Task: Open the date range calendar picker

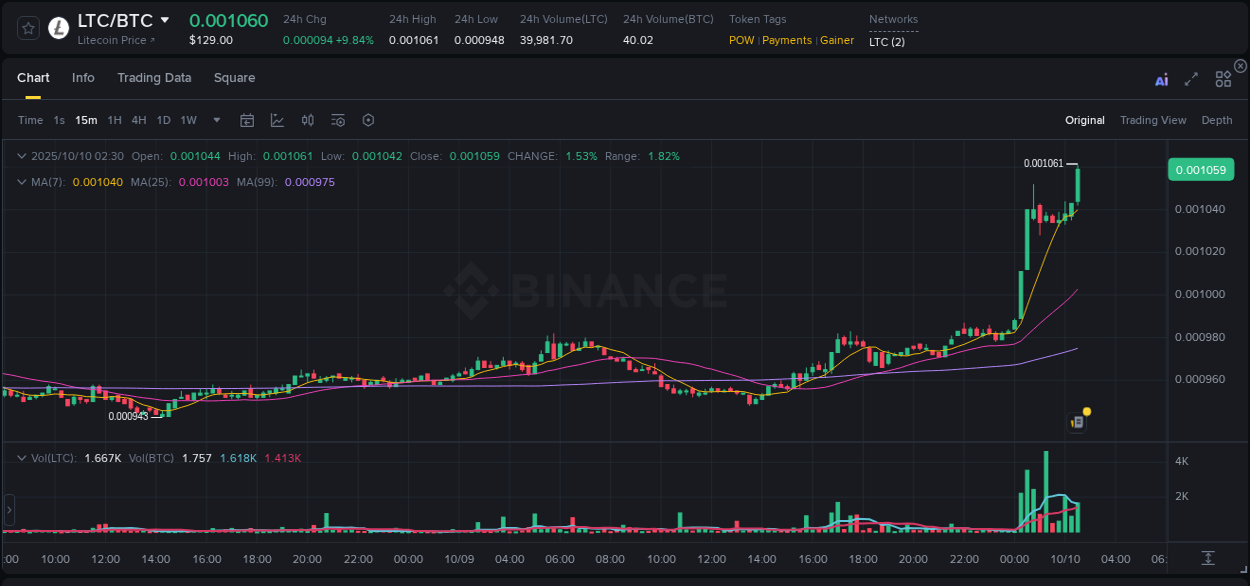Action: pos(247,119)
